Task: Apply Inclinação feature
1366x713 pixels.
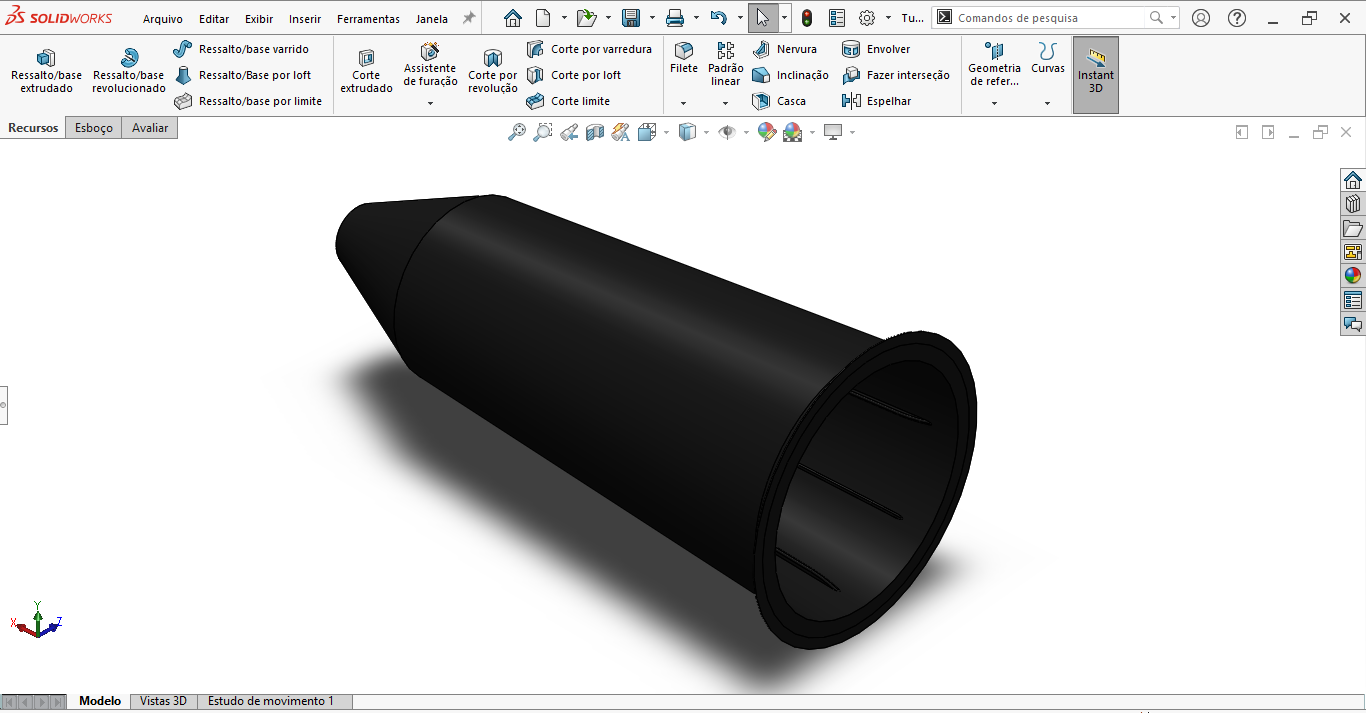Action: [x=790, y=75]
